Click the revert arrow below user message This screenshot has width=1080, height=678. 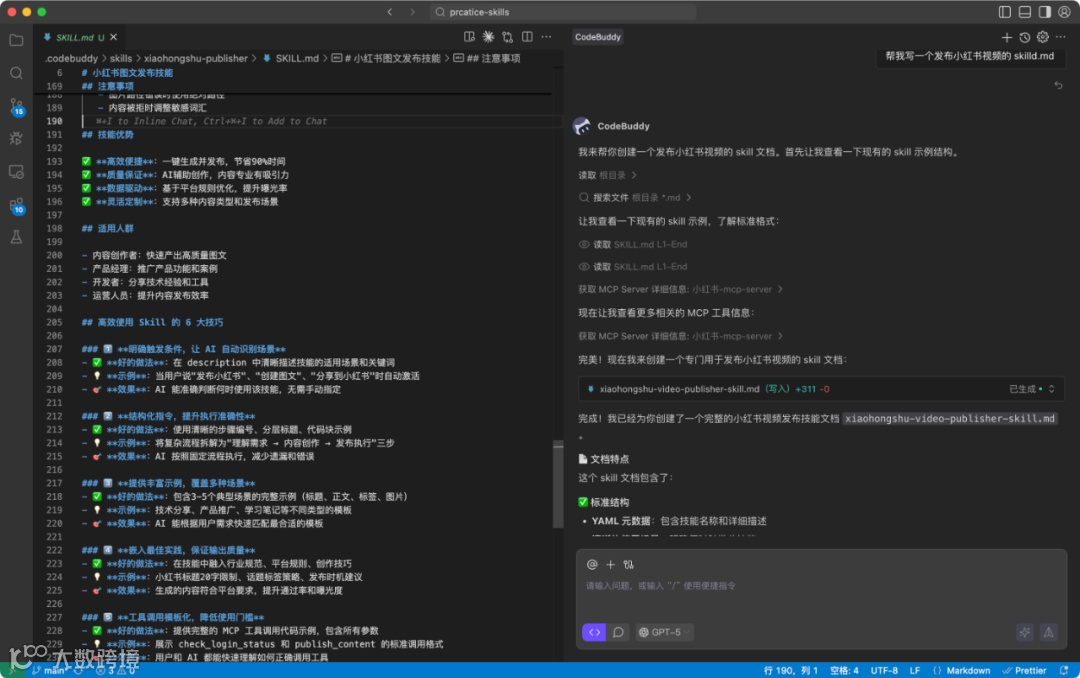click(x=1059, y=85)
